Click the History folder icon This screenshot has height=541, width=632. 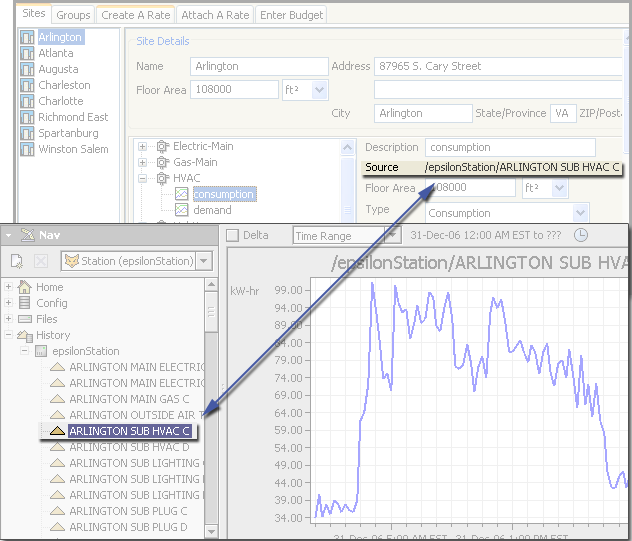(x=25, y=335)
